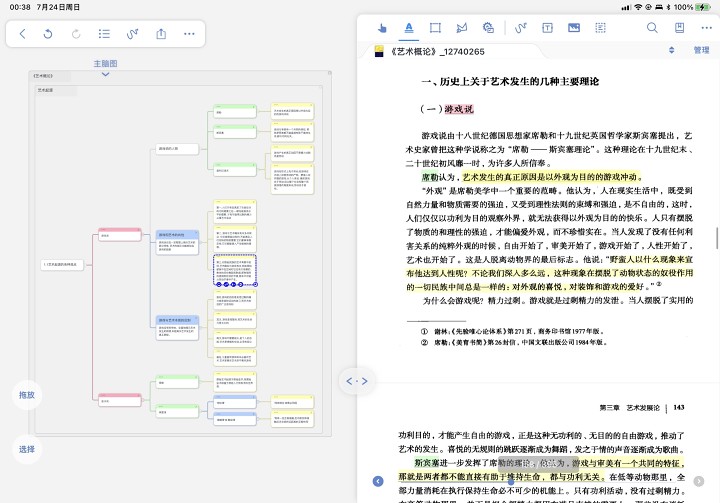Go back with the left toolbar arrow
The height and width of the screenshot is (503, 720).
(x=22, y=34)
